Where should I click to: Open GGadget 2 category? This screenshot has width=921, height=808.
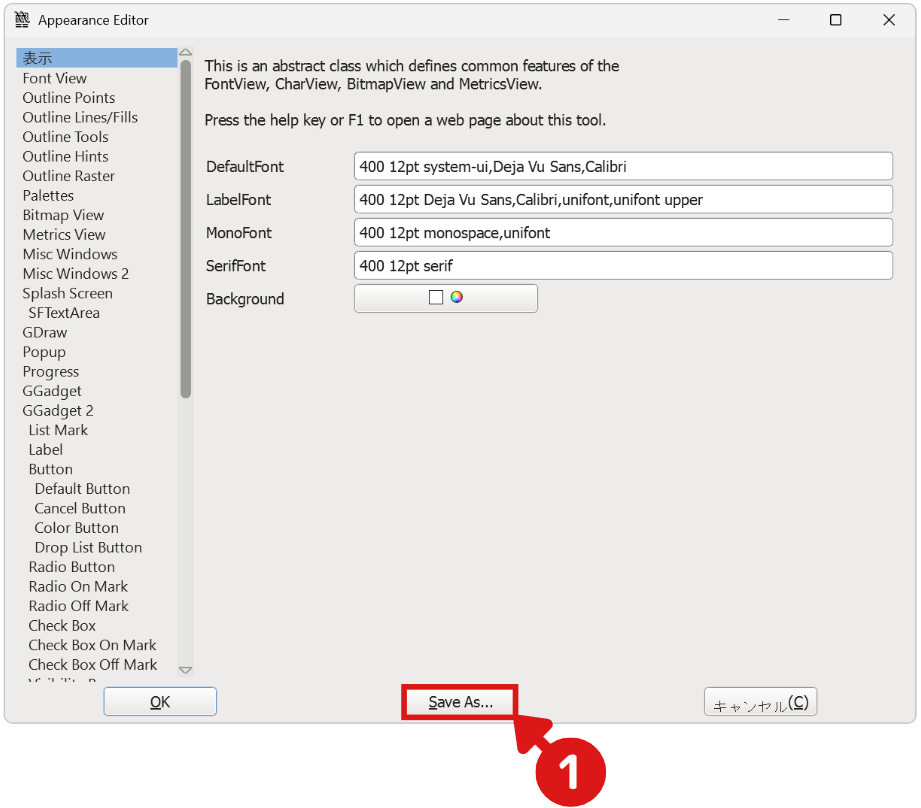(x=58, y=411)
